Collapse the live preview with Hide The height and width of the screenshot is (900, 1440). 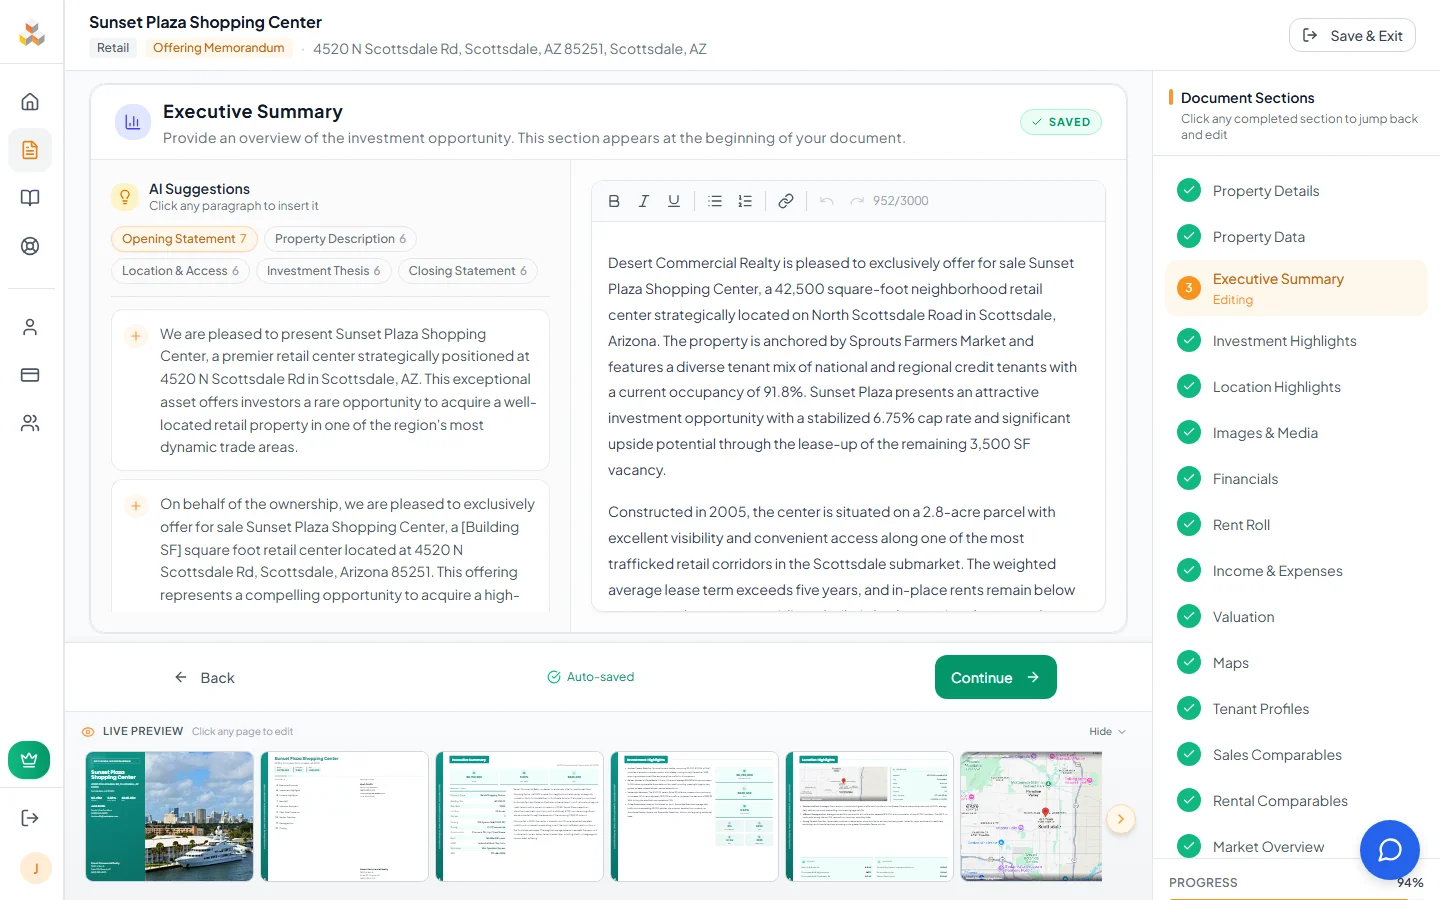click(x=1106, y=731)
